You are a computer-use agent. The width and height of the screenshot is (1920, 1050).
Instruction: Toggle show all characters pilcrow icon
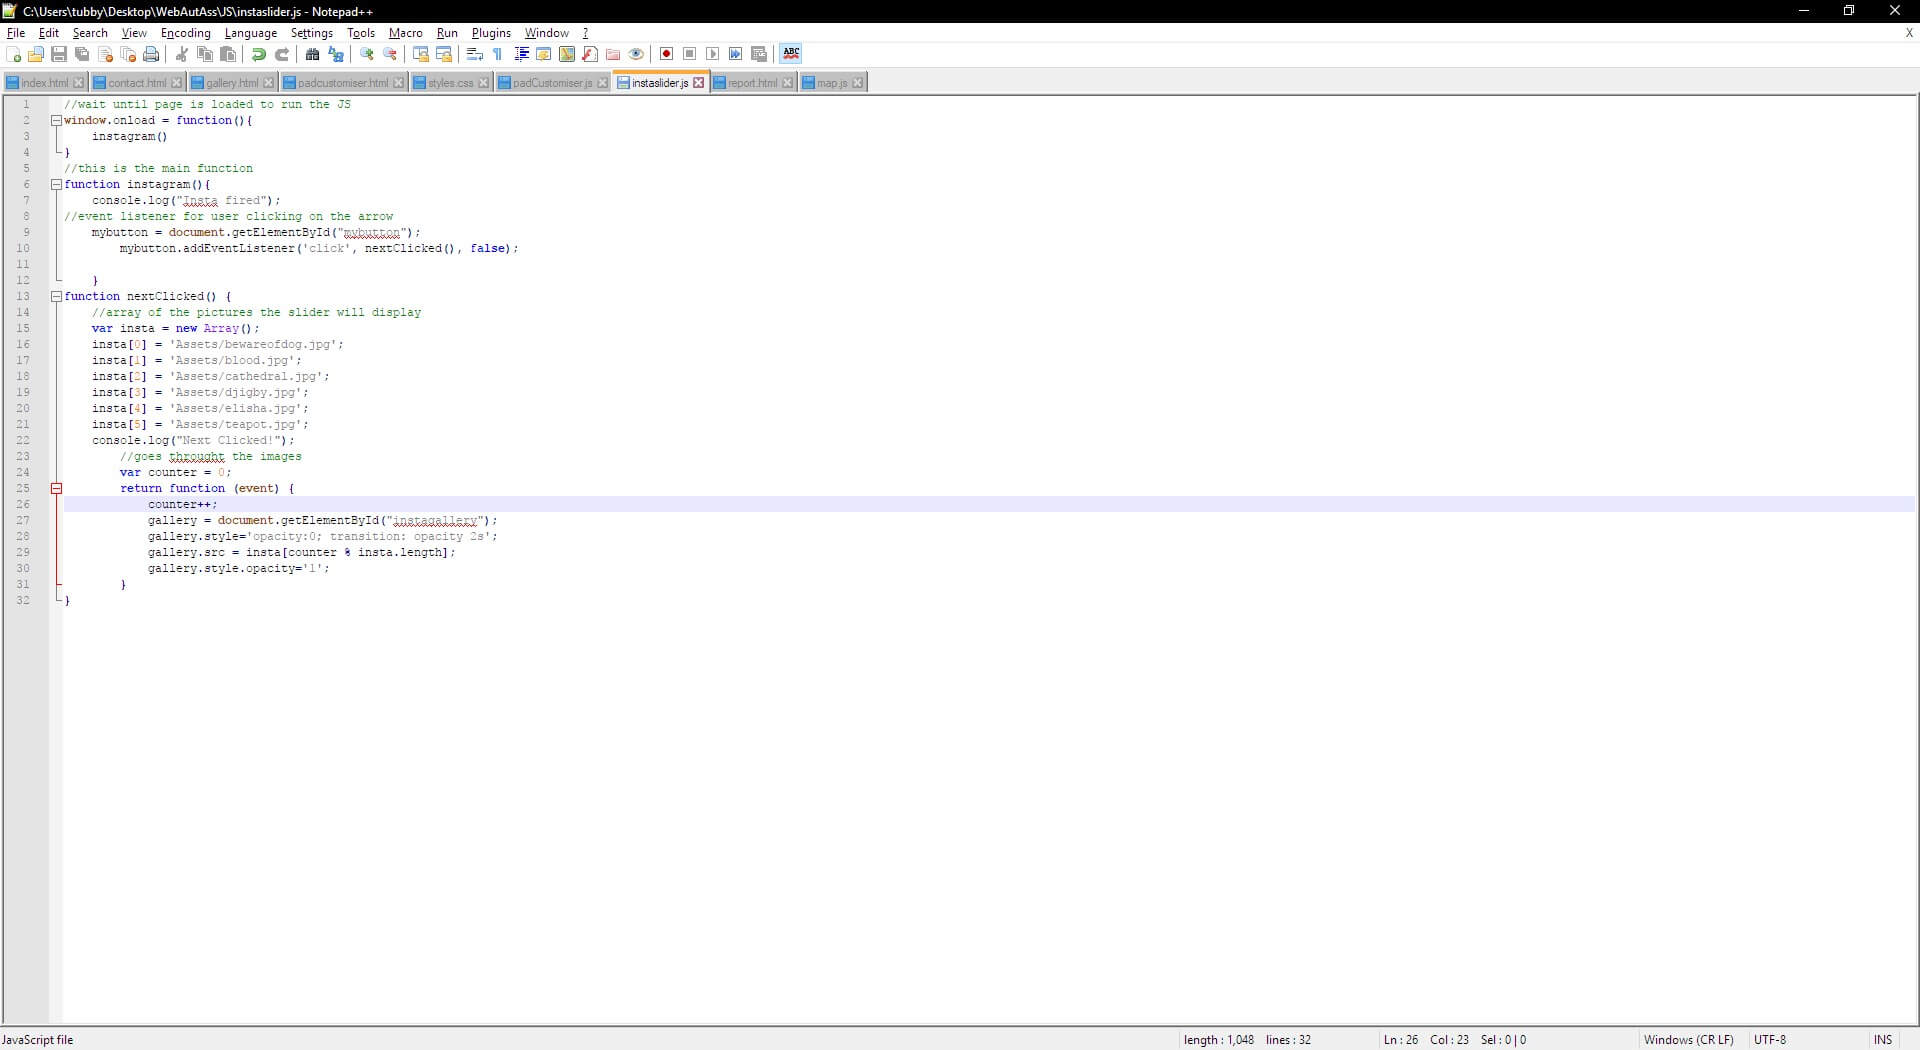[x=498, y=54]
